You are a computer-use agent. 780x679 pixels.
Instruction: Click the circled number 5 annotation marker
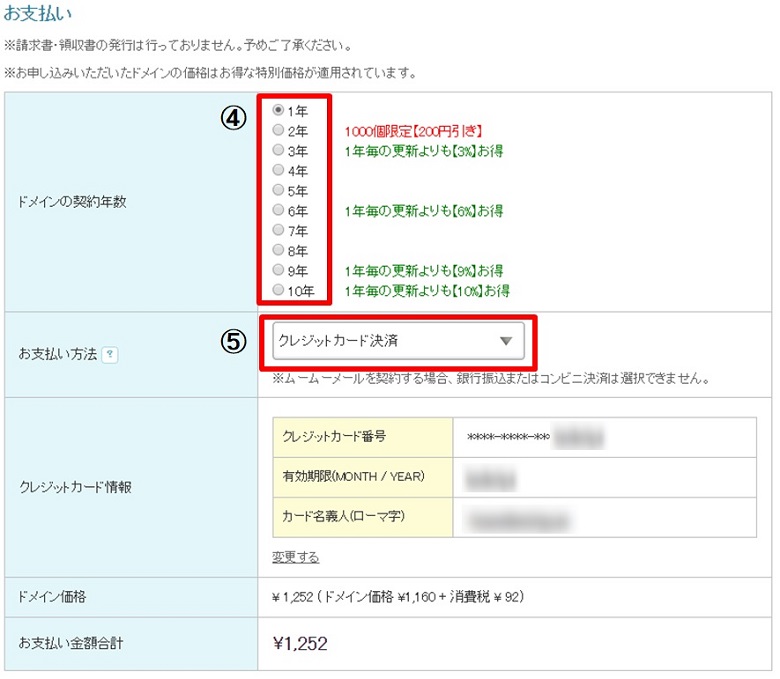[232, 341]
